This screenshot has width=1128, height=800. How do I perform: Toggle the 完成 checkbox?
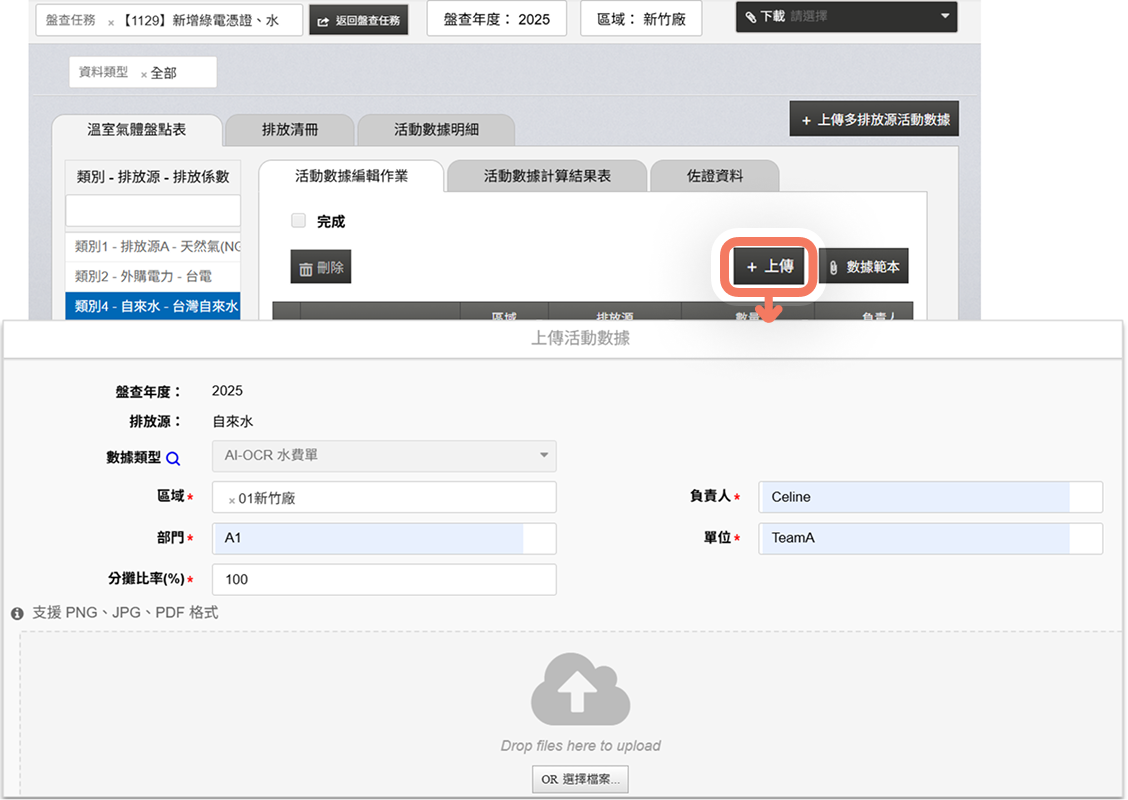coord(298,221)
